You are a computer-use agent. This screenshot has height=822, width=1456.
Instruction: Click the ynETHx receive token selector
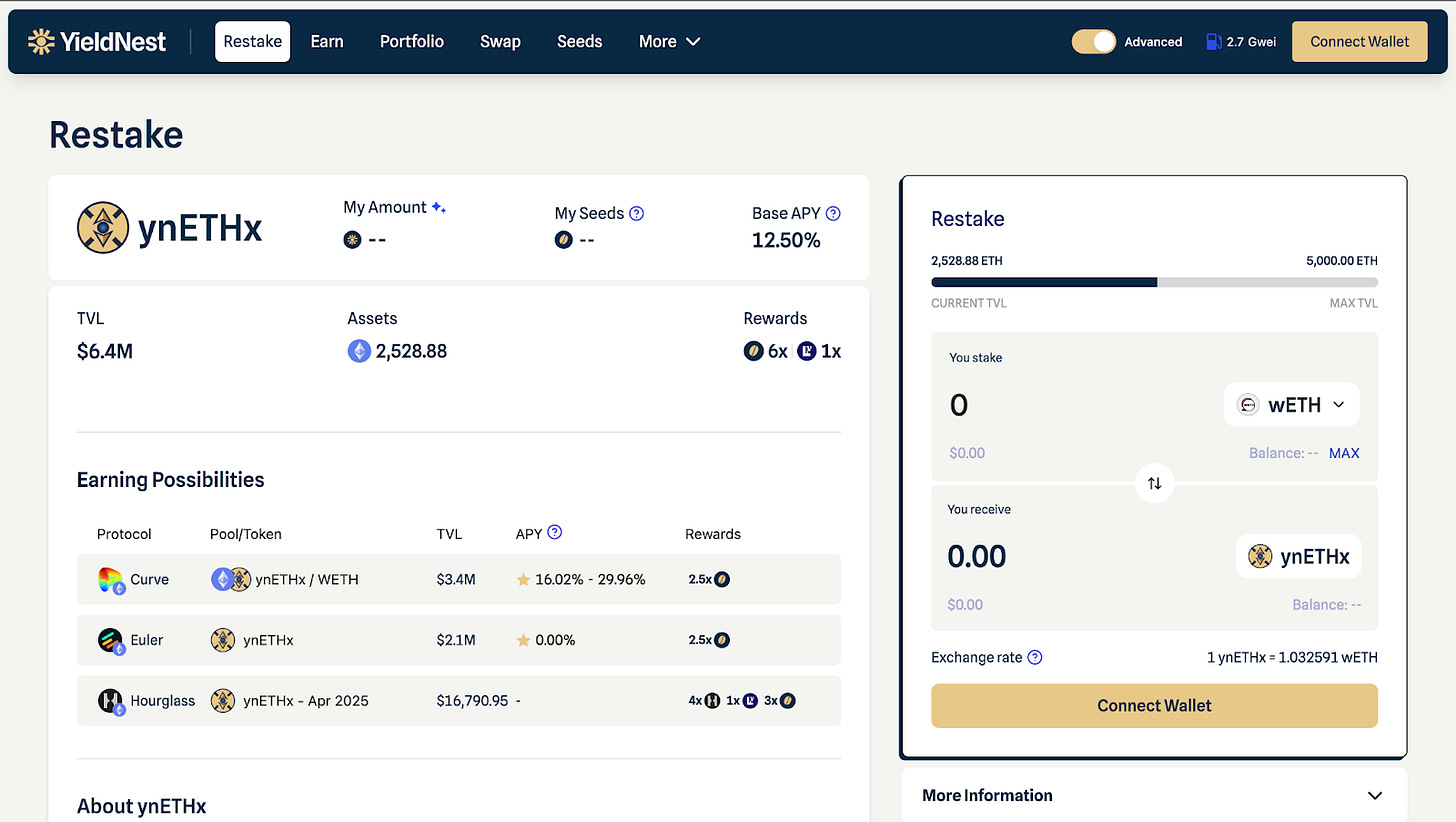1299,556
